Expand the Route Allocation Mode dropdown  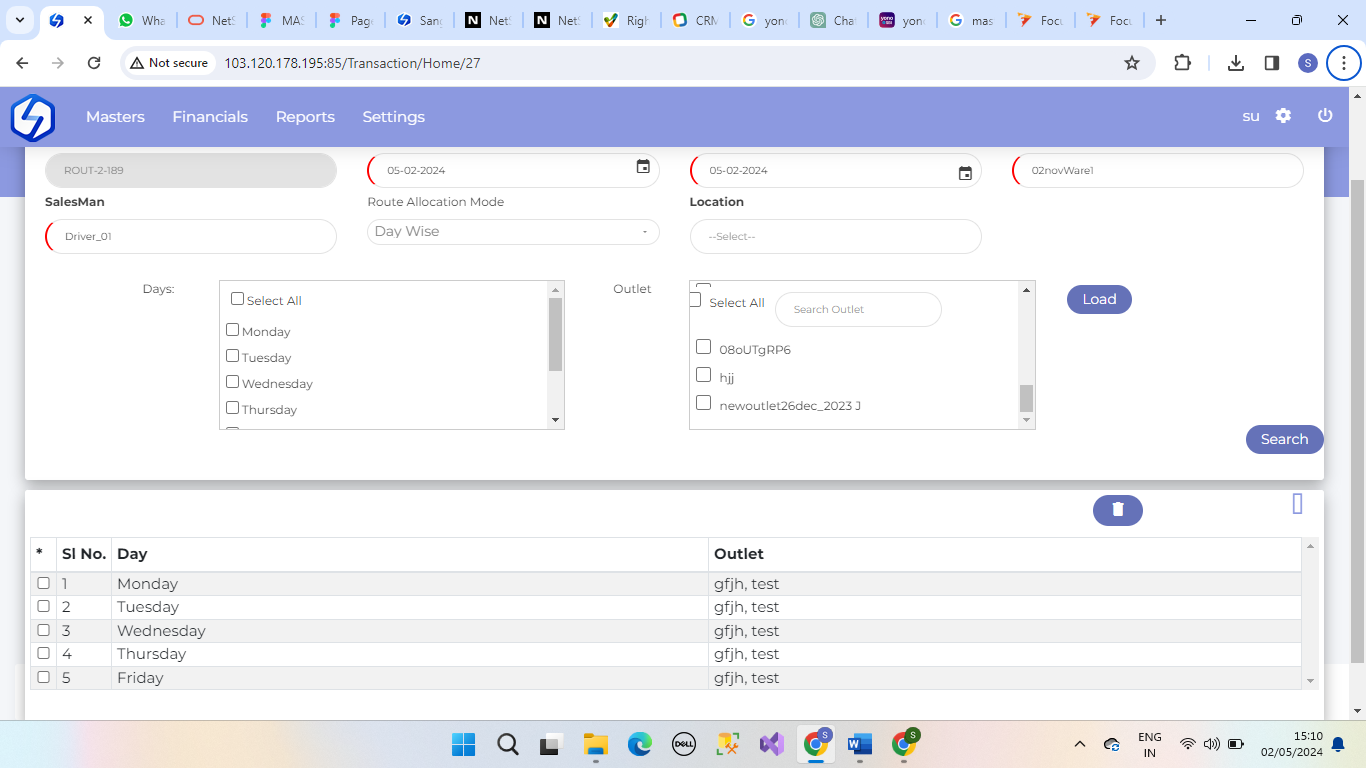[513, 232]
